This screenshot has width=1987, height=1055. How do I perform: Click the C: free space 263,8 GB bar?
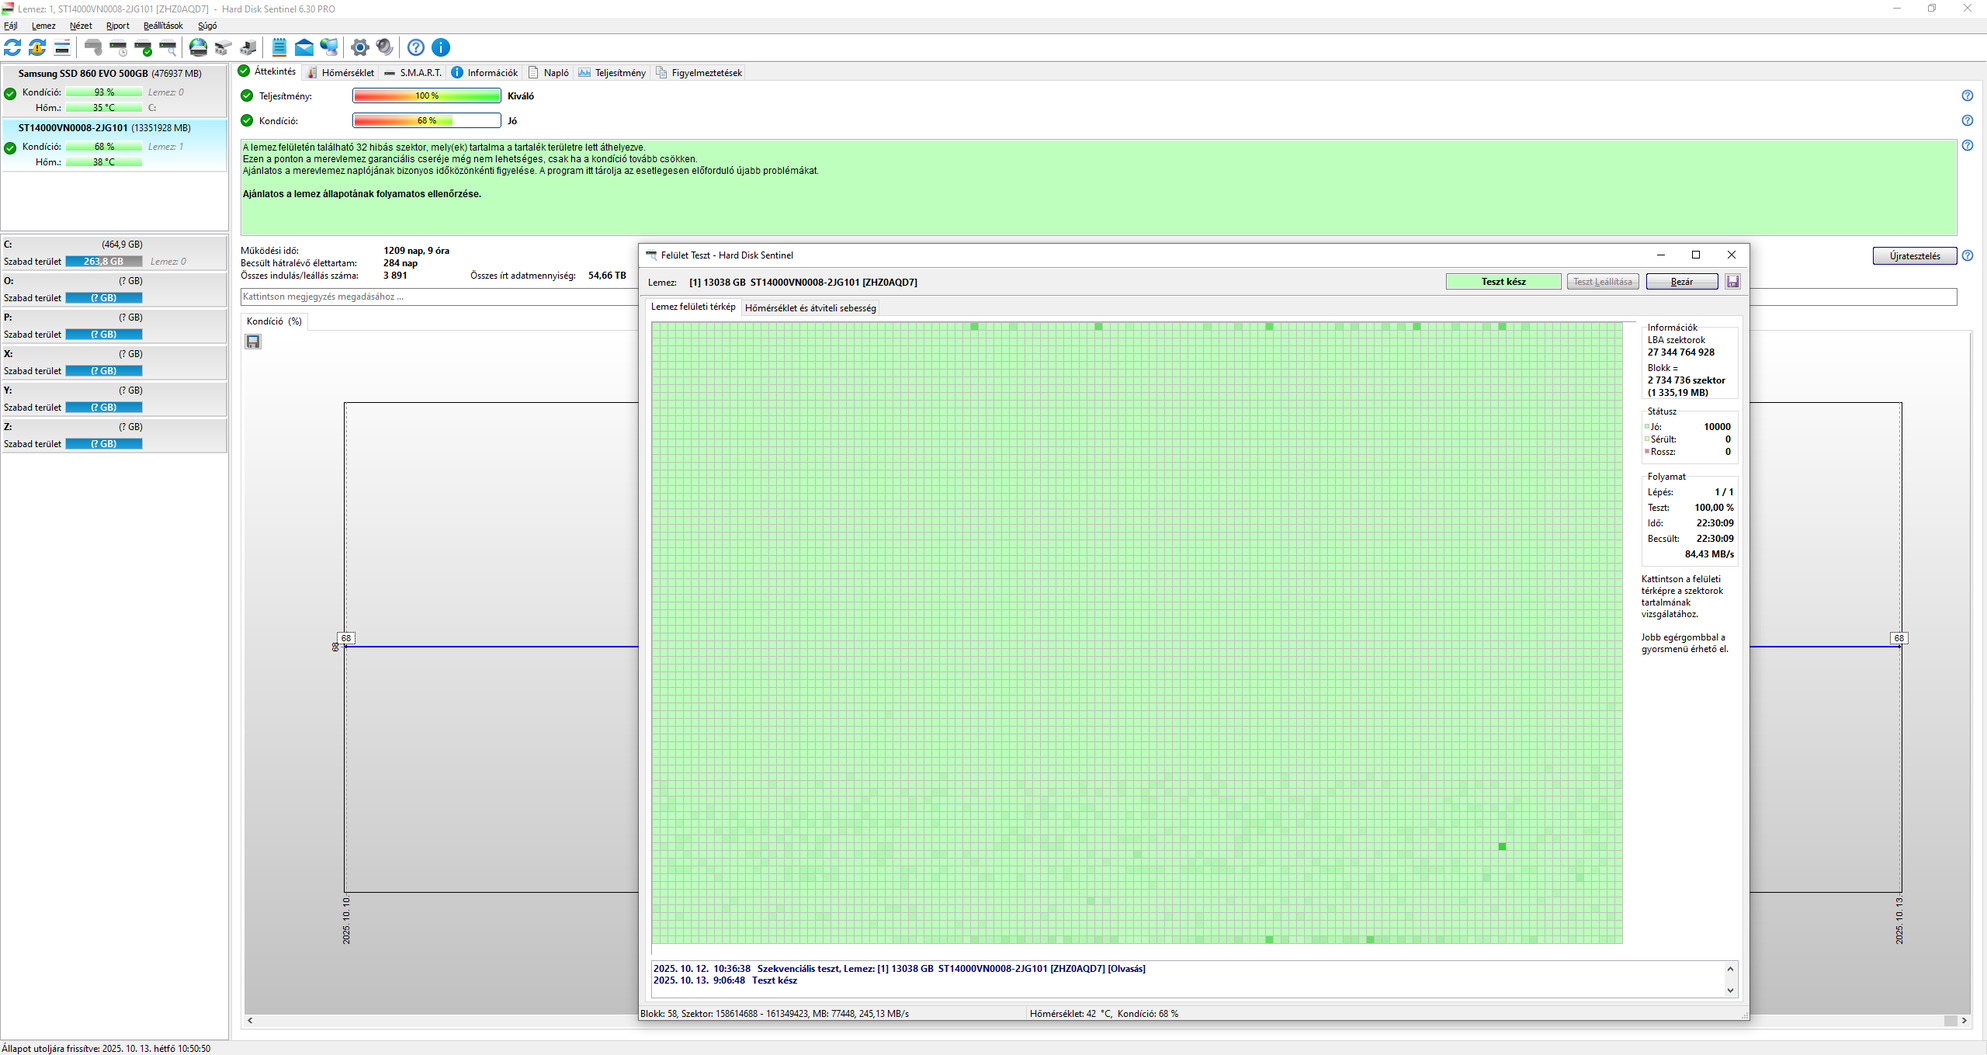[x=104, y=262]
